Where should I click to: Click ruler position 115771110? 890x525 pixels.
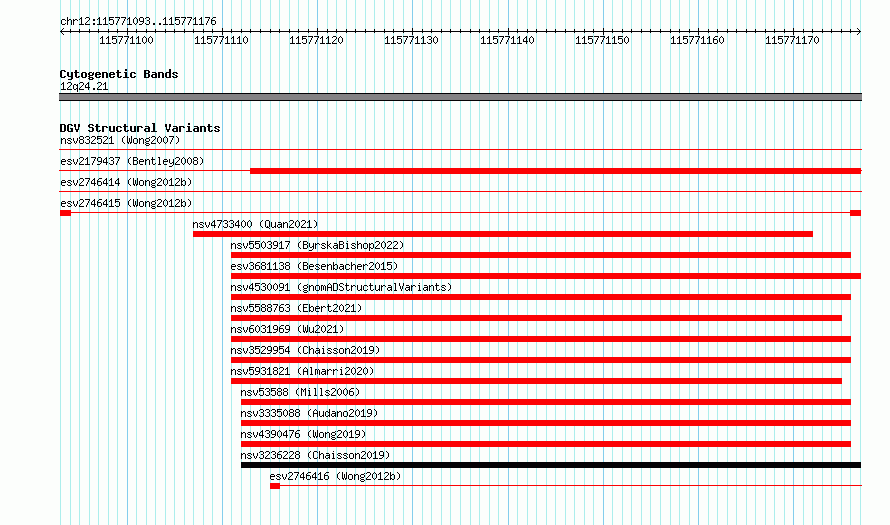[x=221, y=40]
